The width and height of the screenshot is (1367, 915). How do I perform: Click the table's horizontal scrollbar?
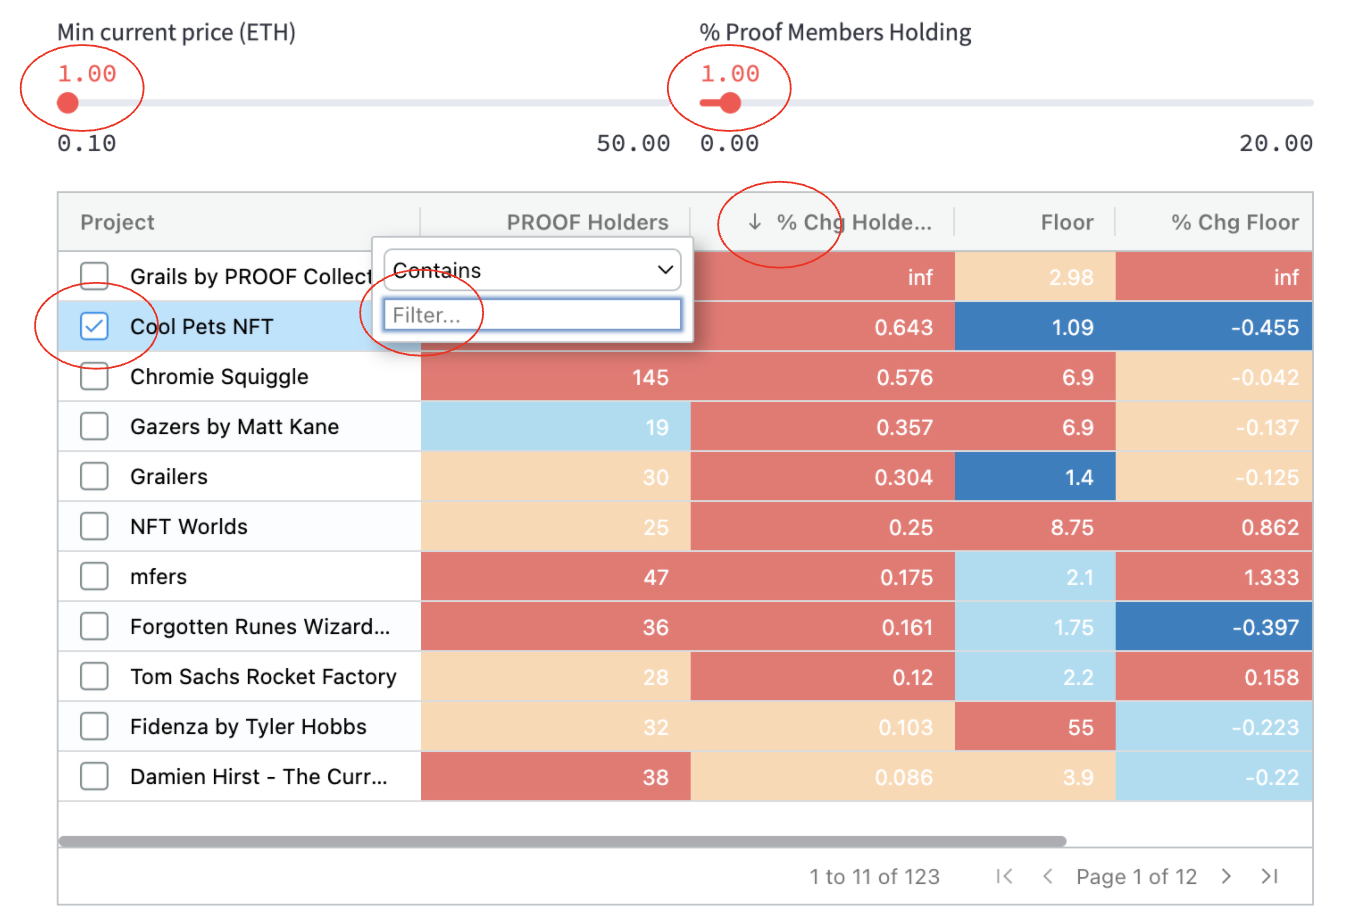562,841
